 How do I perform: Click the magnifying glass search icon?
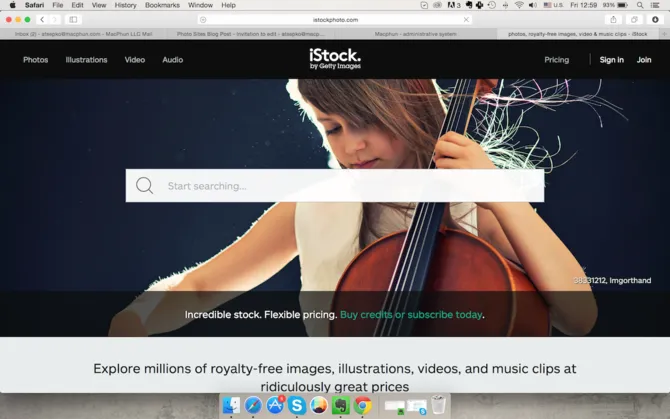[145, 186]
